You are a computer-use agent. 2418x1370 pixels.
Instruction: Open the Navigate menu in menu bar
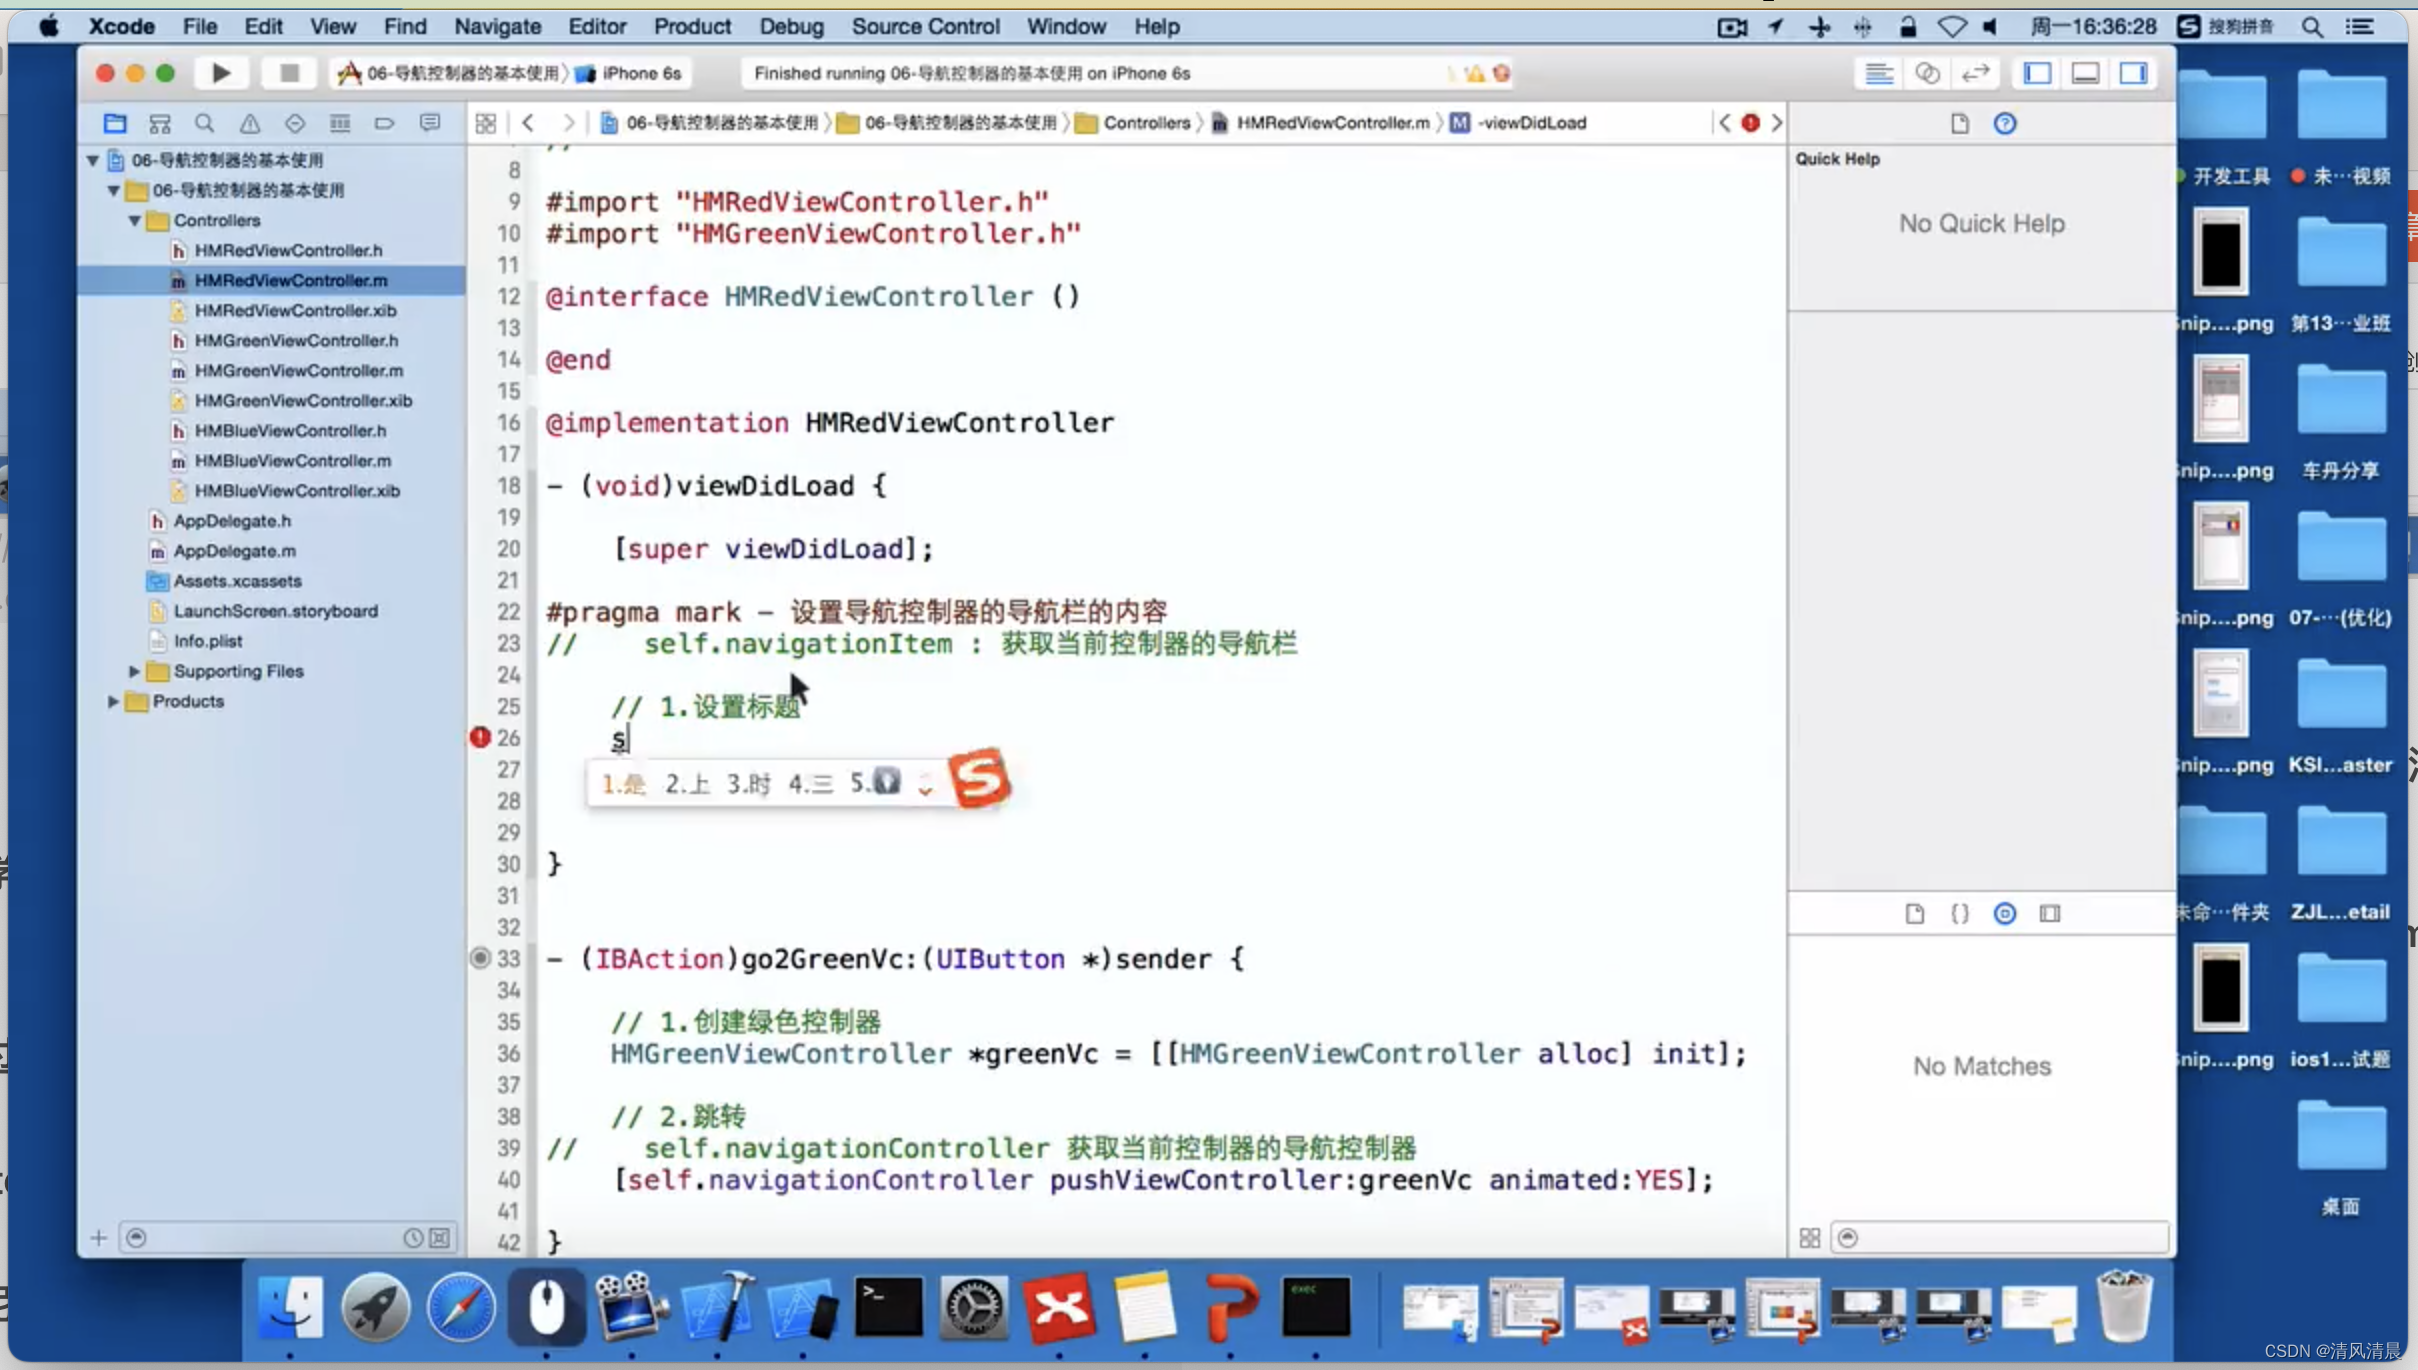(497, 27)
